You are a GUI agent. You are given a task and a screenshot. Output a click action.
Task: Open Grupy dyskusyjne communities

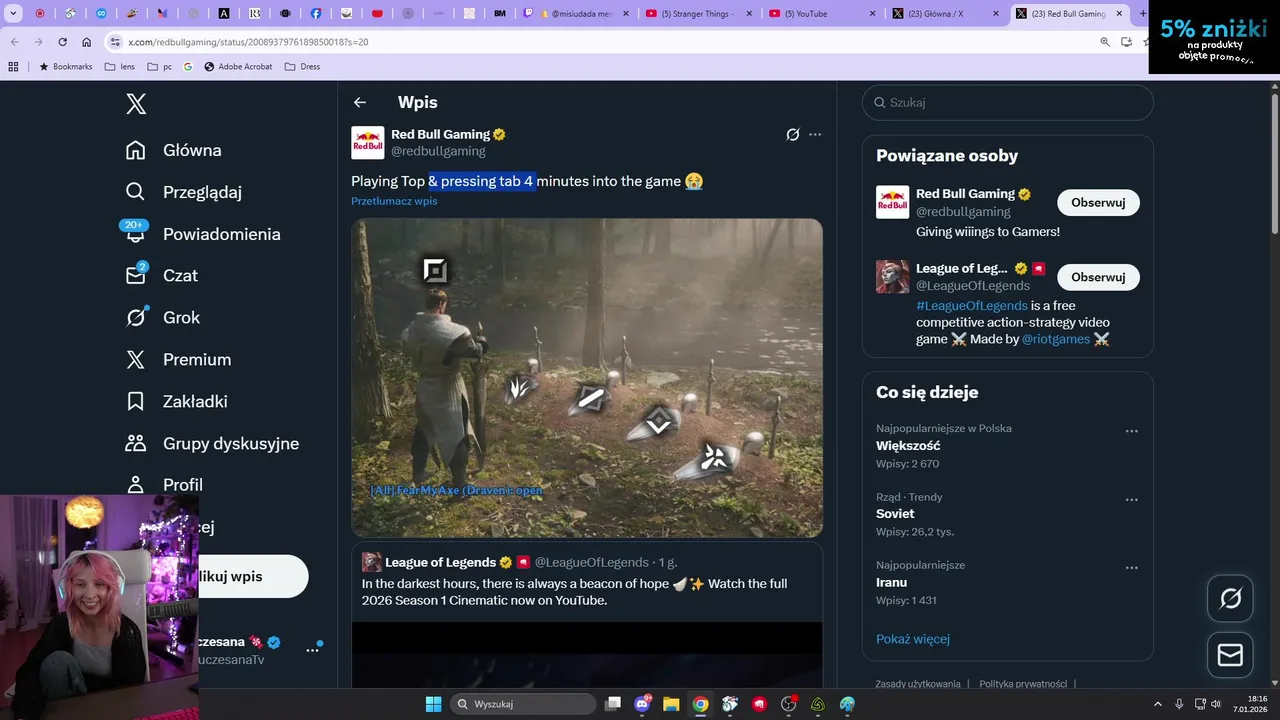[x=212, y=444]
